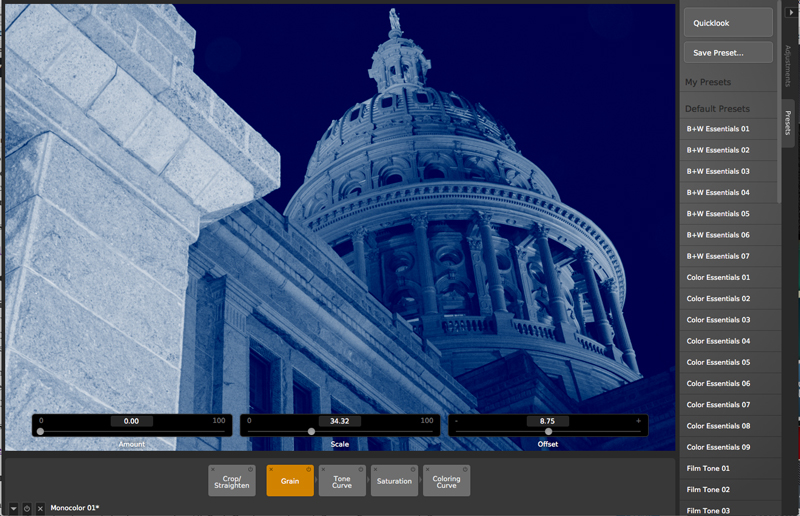Toggle the Saturation brick's enable dot
Screen dimensions: 800x516
[x=413, y=469]
